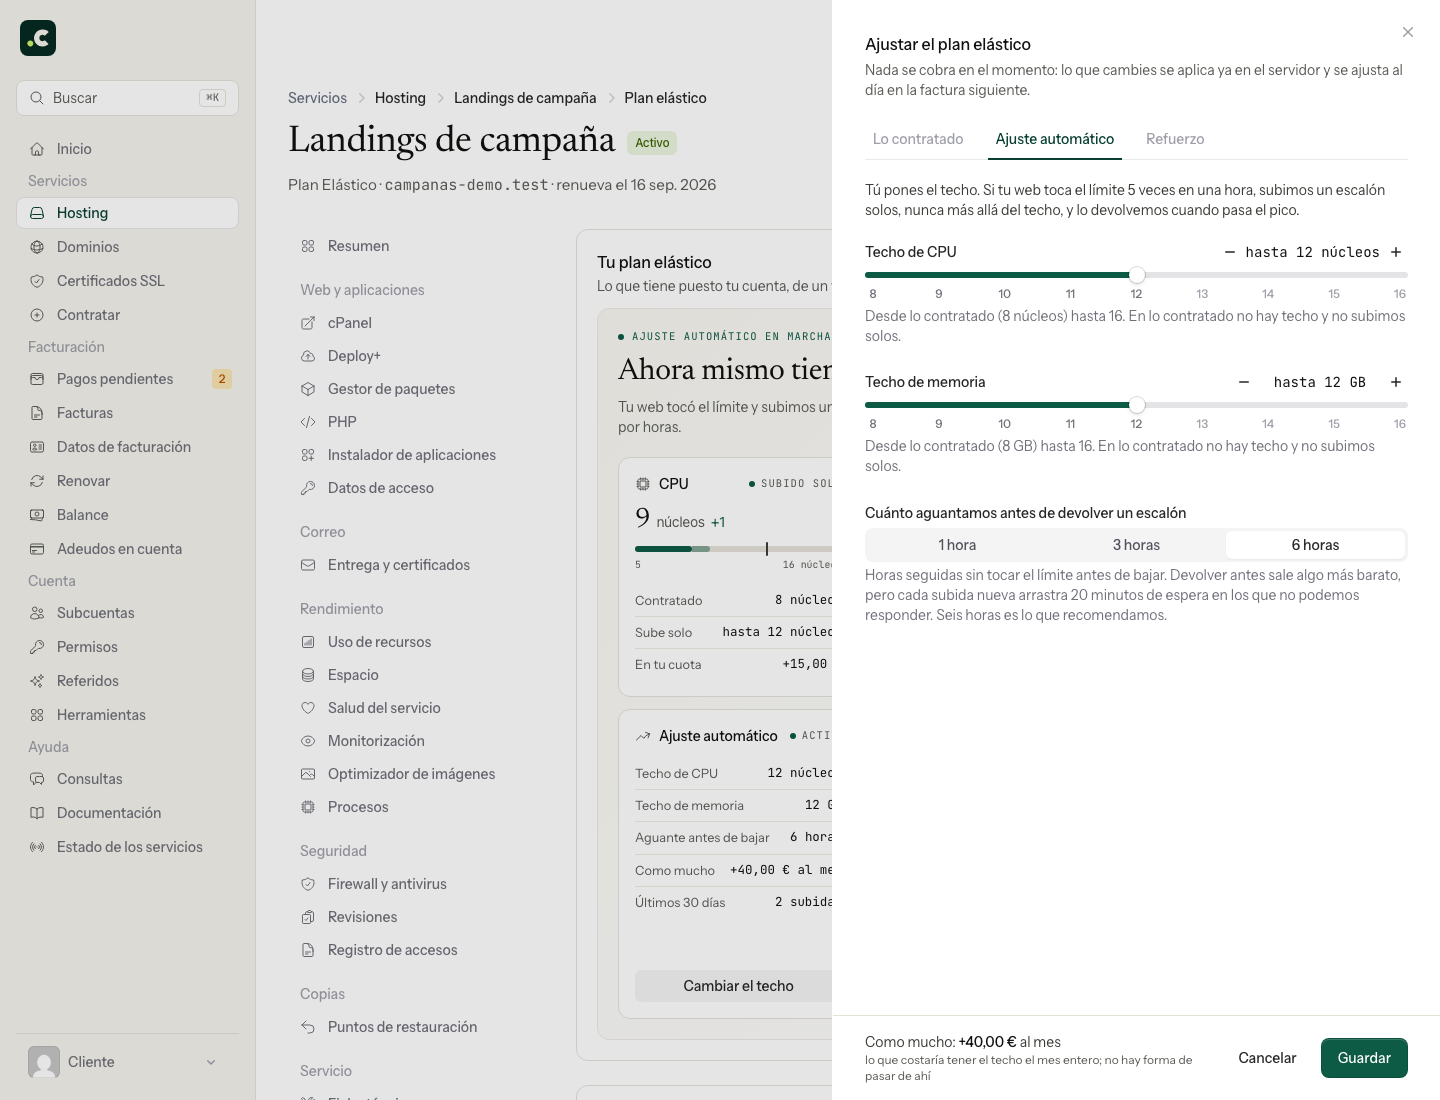Viewport: 1440px width, 1100px height.
Task: Click the Monitorización eye icon
Action: (x=308, y=741)
